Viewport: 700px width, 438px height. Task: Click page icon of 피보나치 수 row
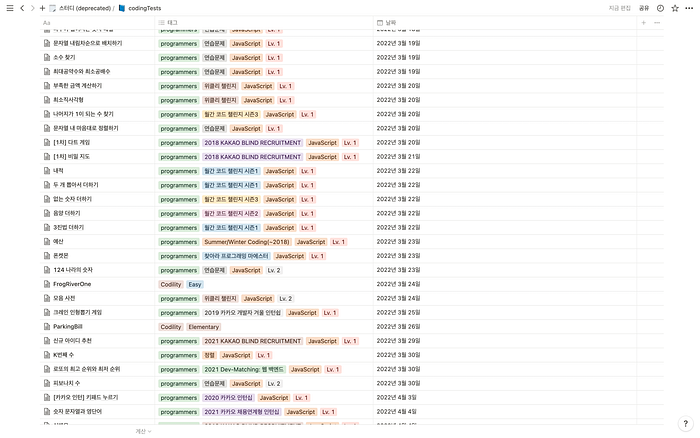[x=47, y=383]
